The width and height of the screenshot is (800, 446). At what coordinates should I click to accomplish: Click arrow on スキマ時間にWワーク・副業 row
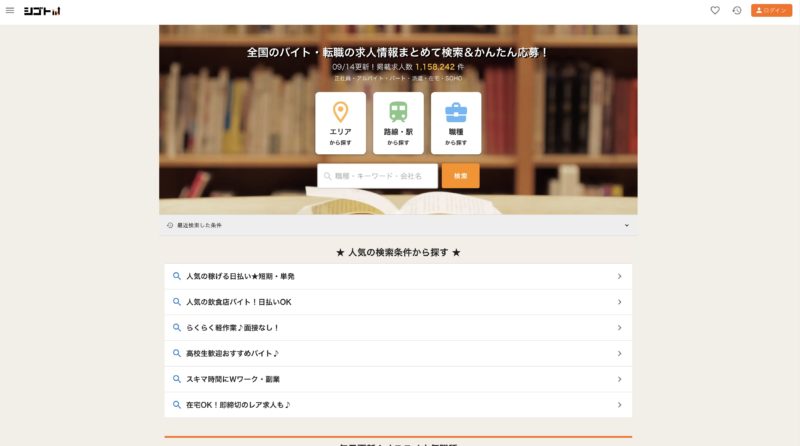(x=619, y=379)
